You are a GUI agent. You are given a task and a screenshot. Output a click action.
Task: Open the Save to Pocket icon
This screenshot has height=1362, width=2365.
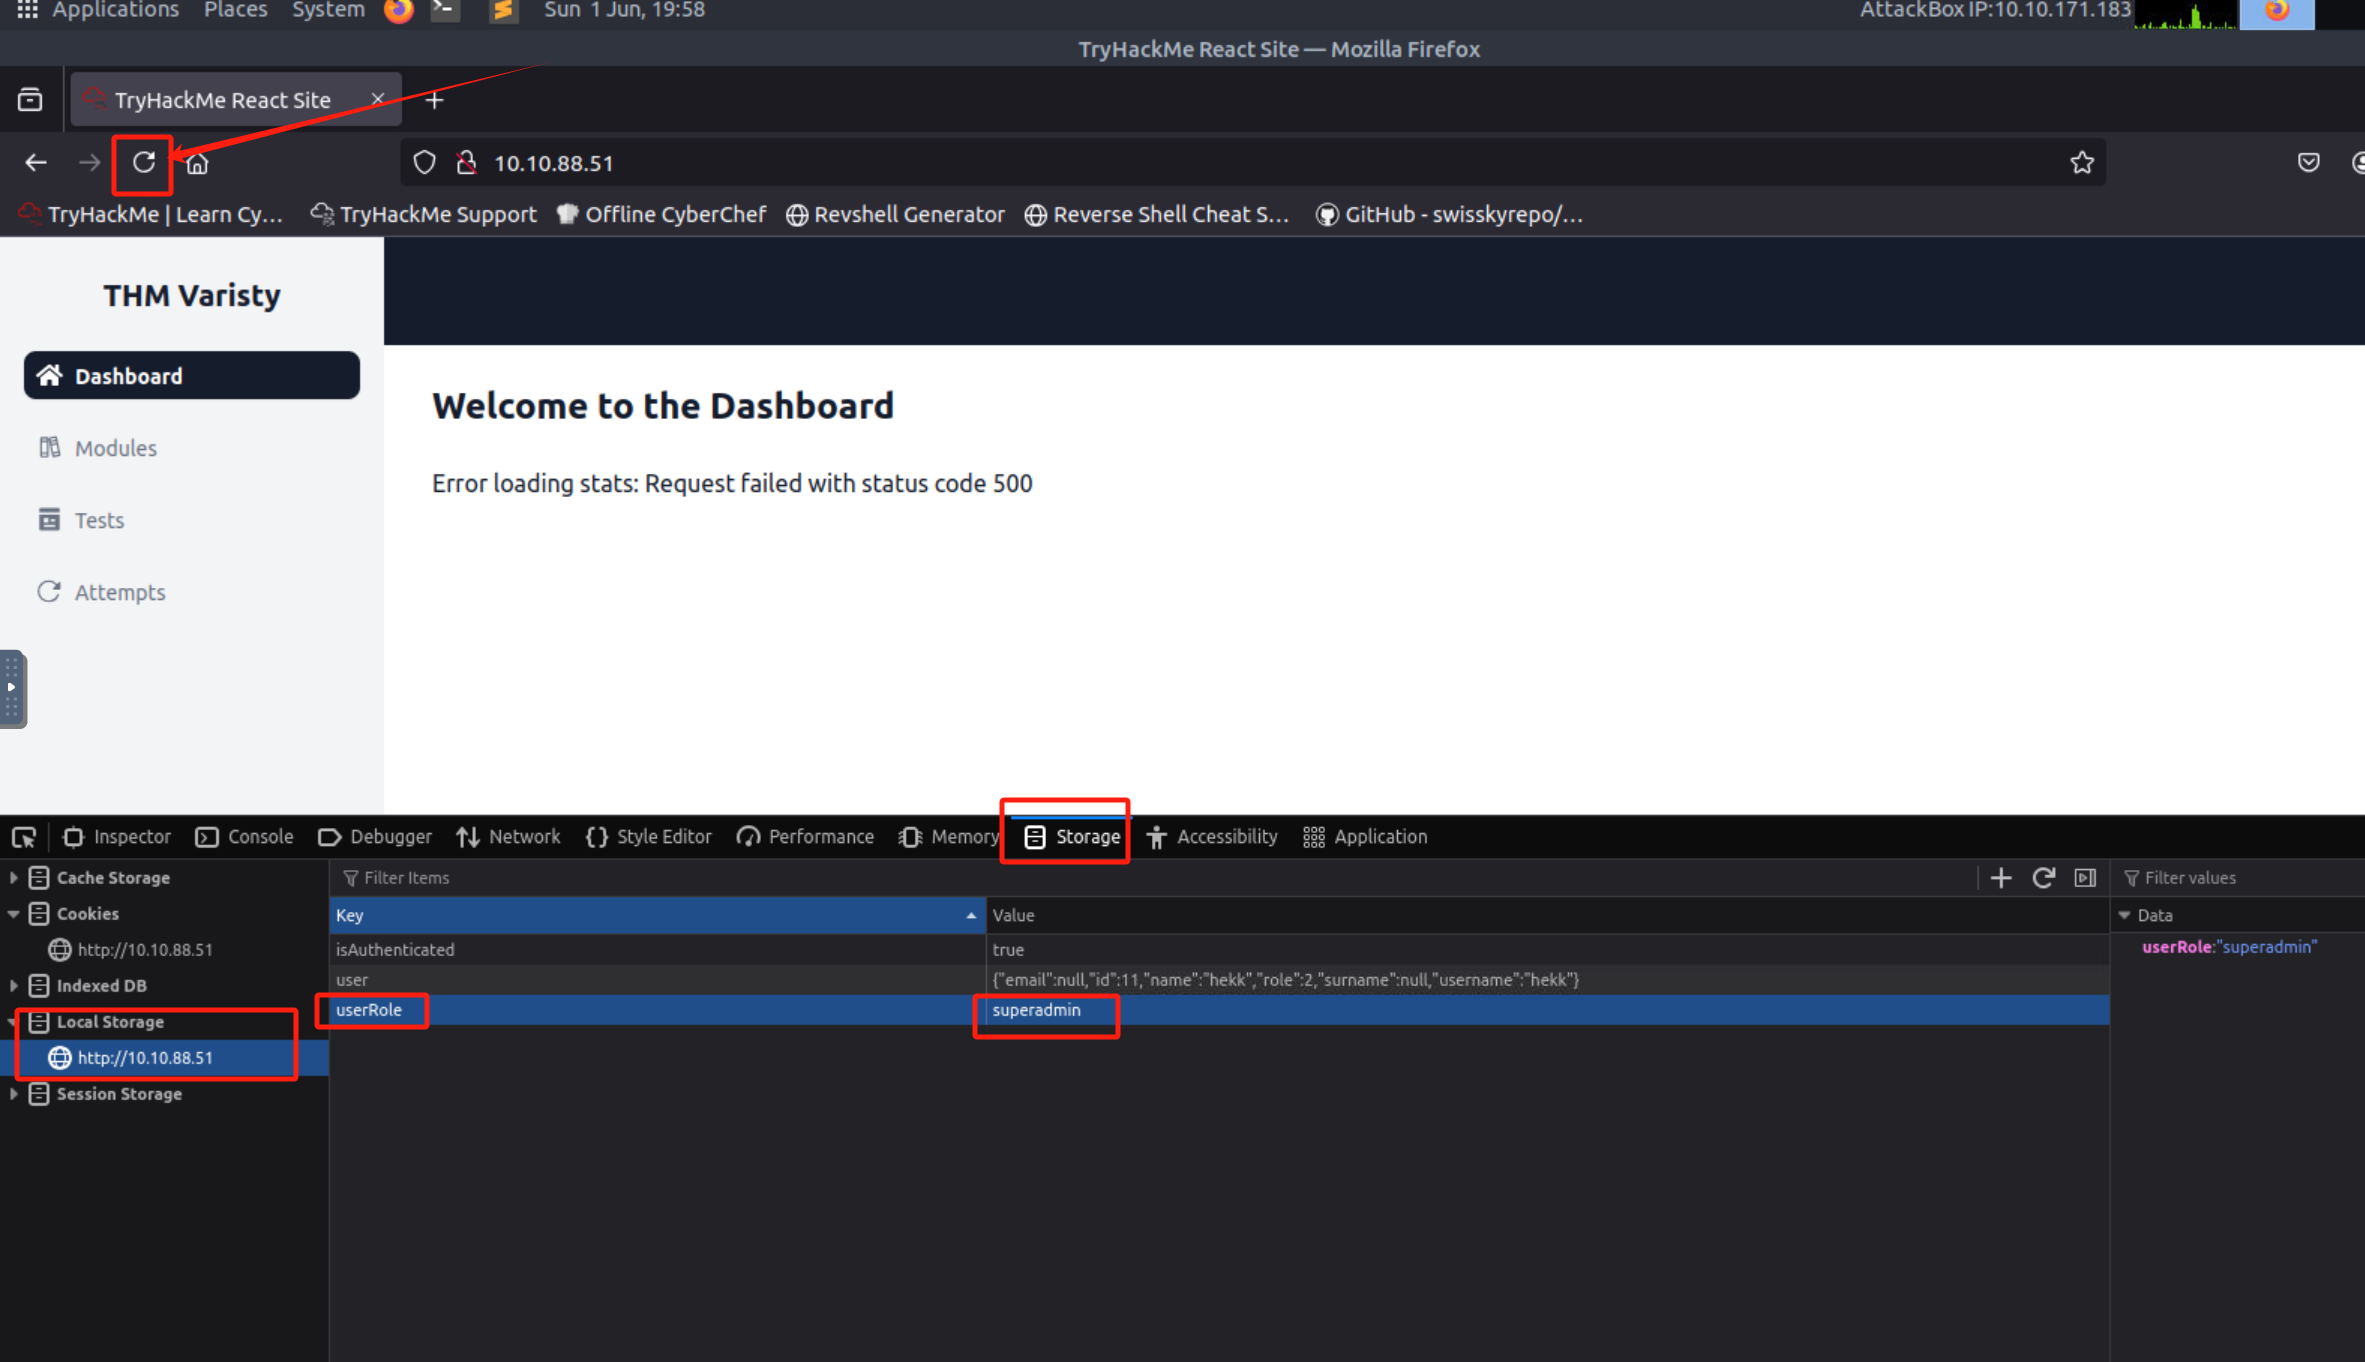2308,163
